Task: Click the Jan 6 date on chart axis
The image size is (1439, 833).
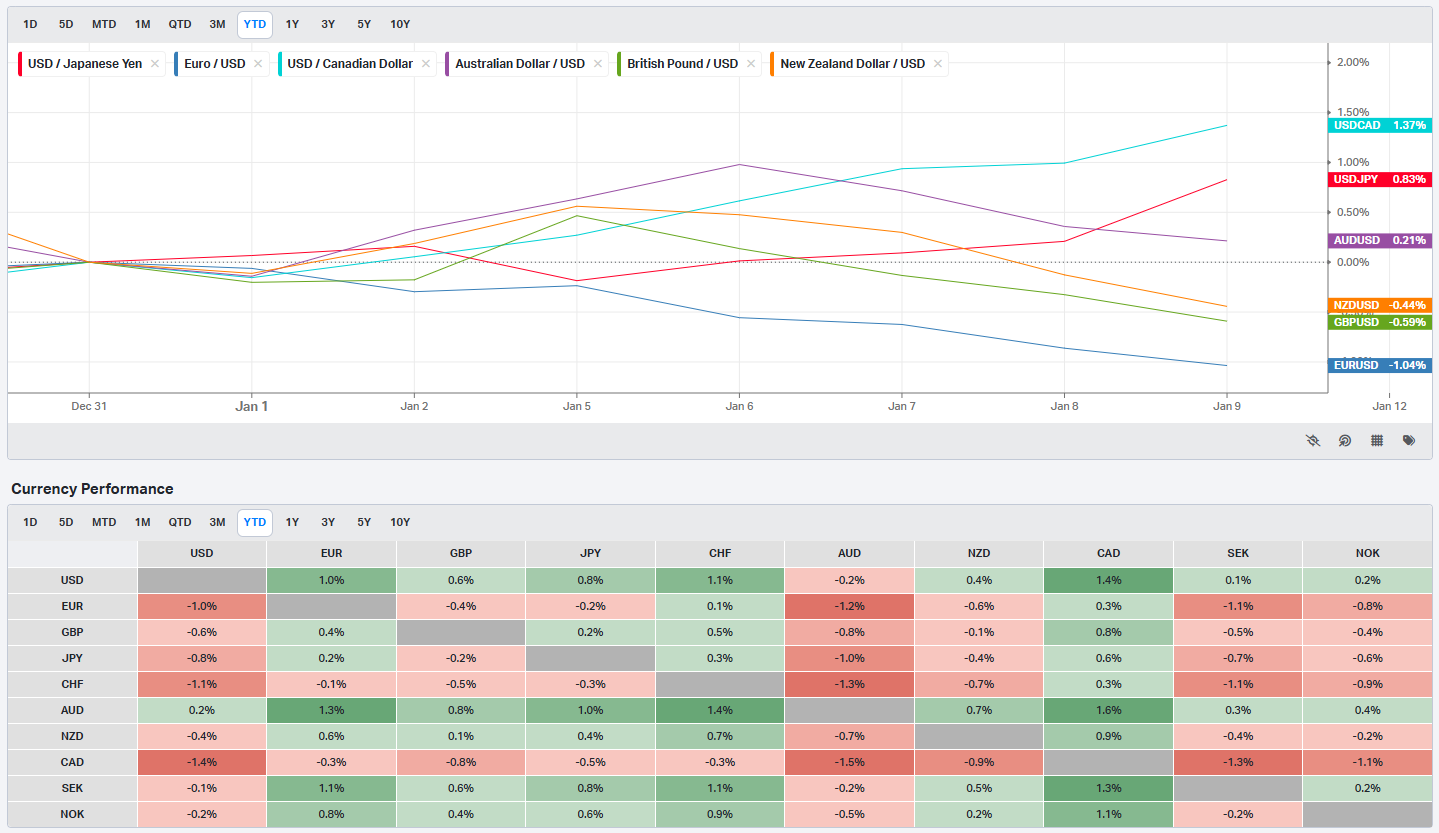Action: point(739,406)
